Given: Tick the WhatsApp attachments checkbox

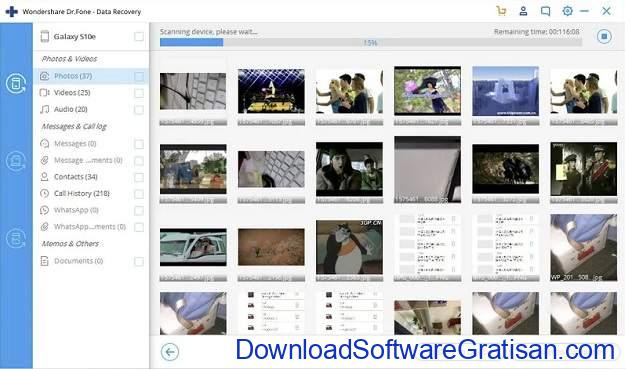Looking at the screenshot, I should pos(139,227).
